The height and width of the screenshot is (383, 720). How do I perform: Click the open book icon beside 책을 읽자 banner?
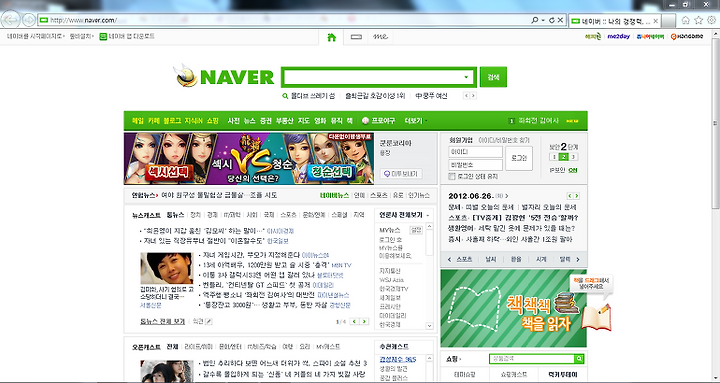(596, 316)
